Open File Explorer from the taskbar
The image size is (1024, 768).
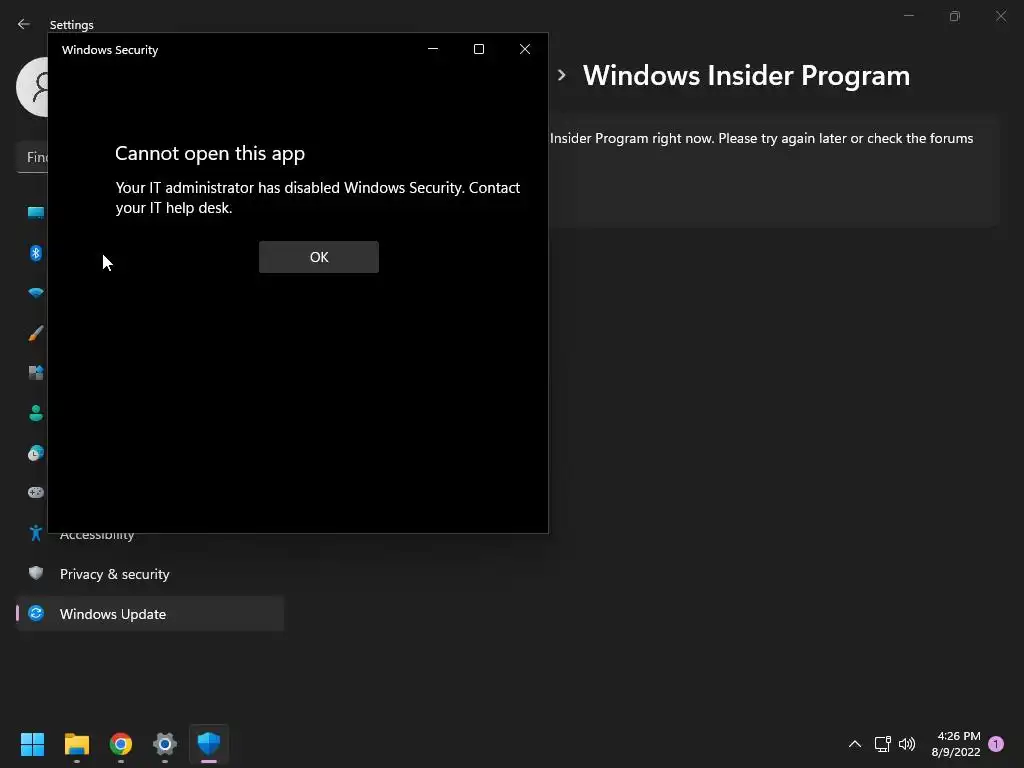coord(77,744)
